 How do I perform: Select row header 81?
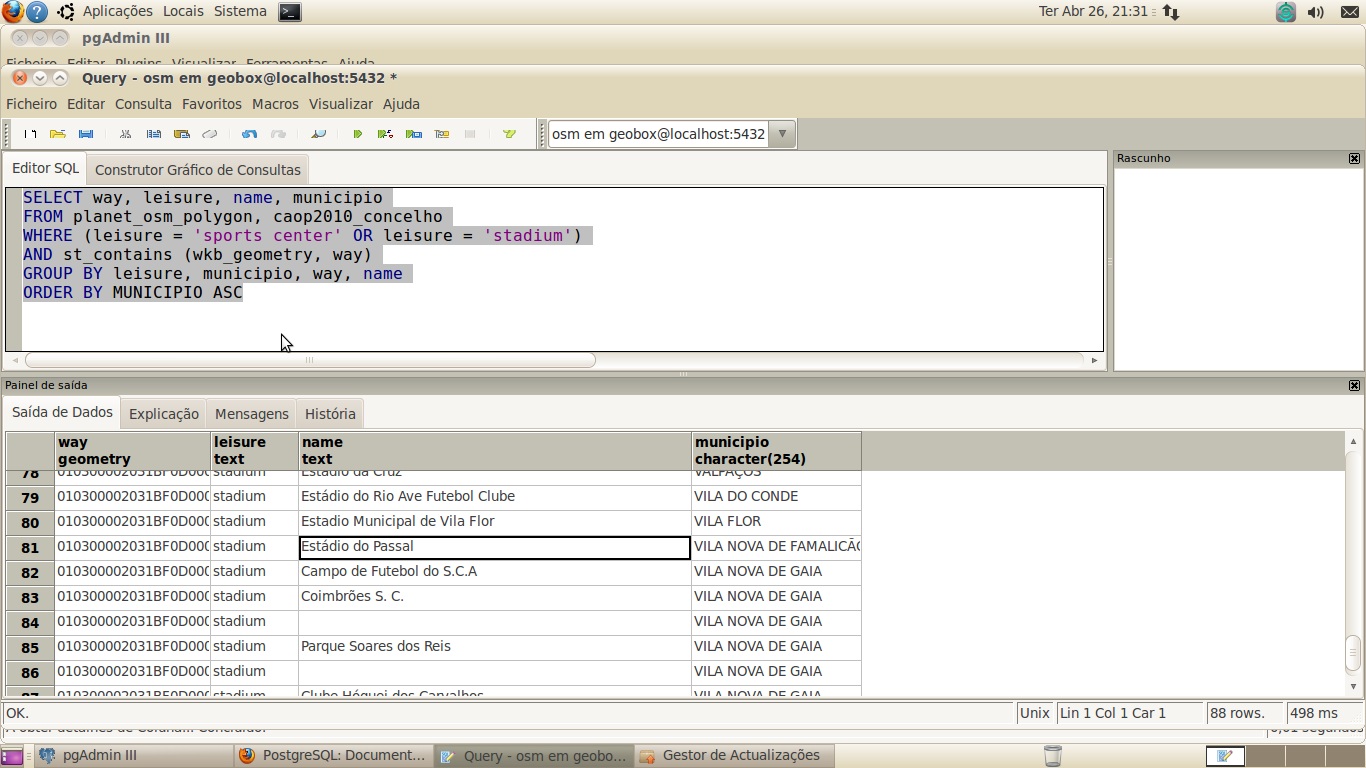tap(30, 547)
